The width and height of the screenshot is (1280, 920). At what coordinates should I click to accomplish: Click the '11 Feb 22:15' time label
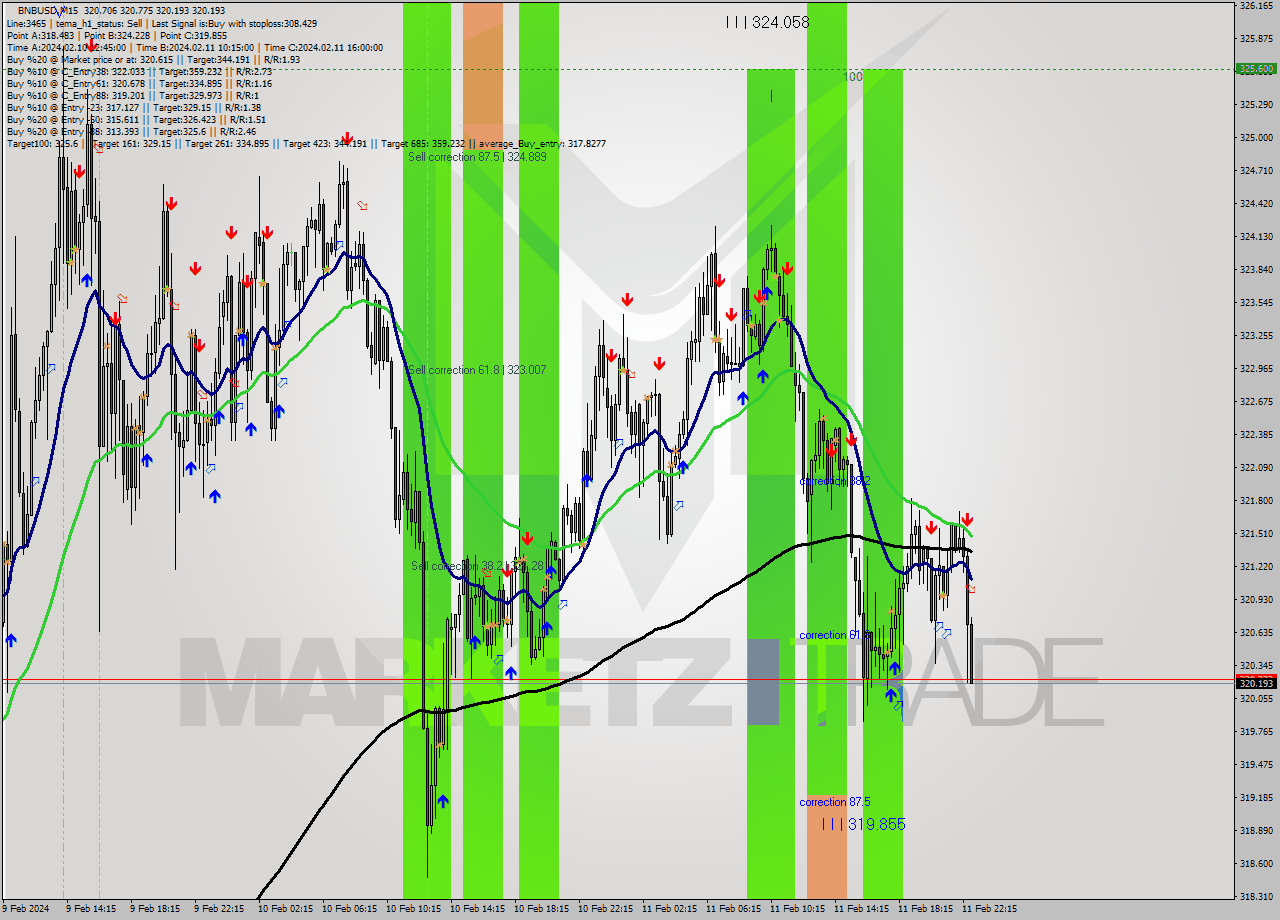click(989, 909)
